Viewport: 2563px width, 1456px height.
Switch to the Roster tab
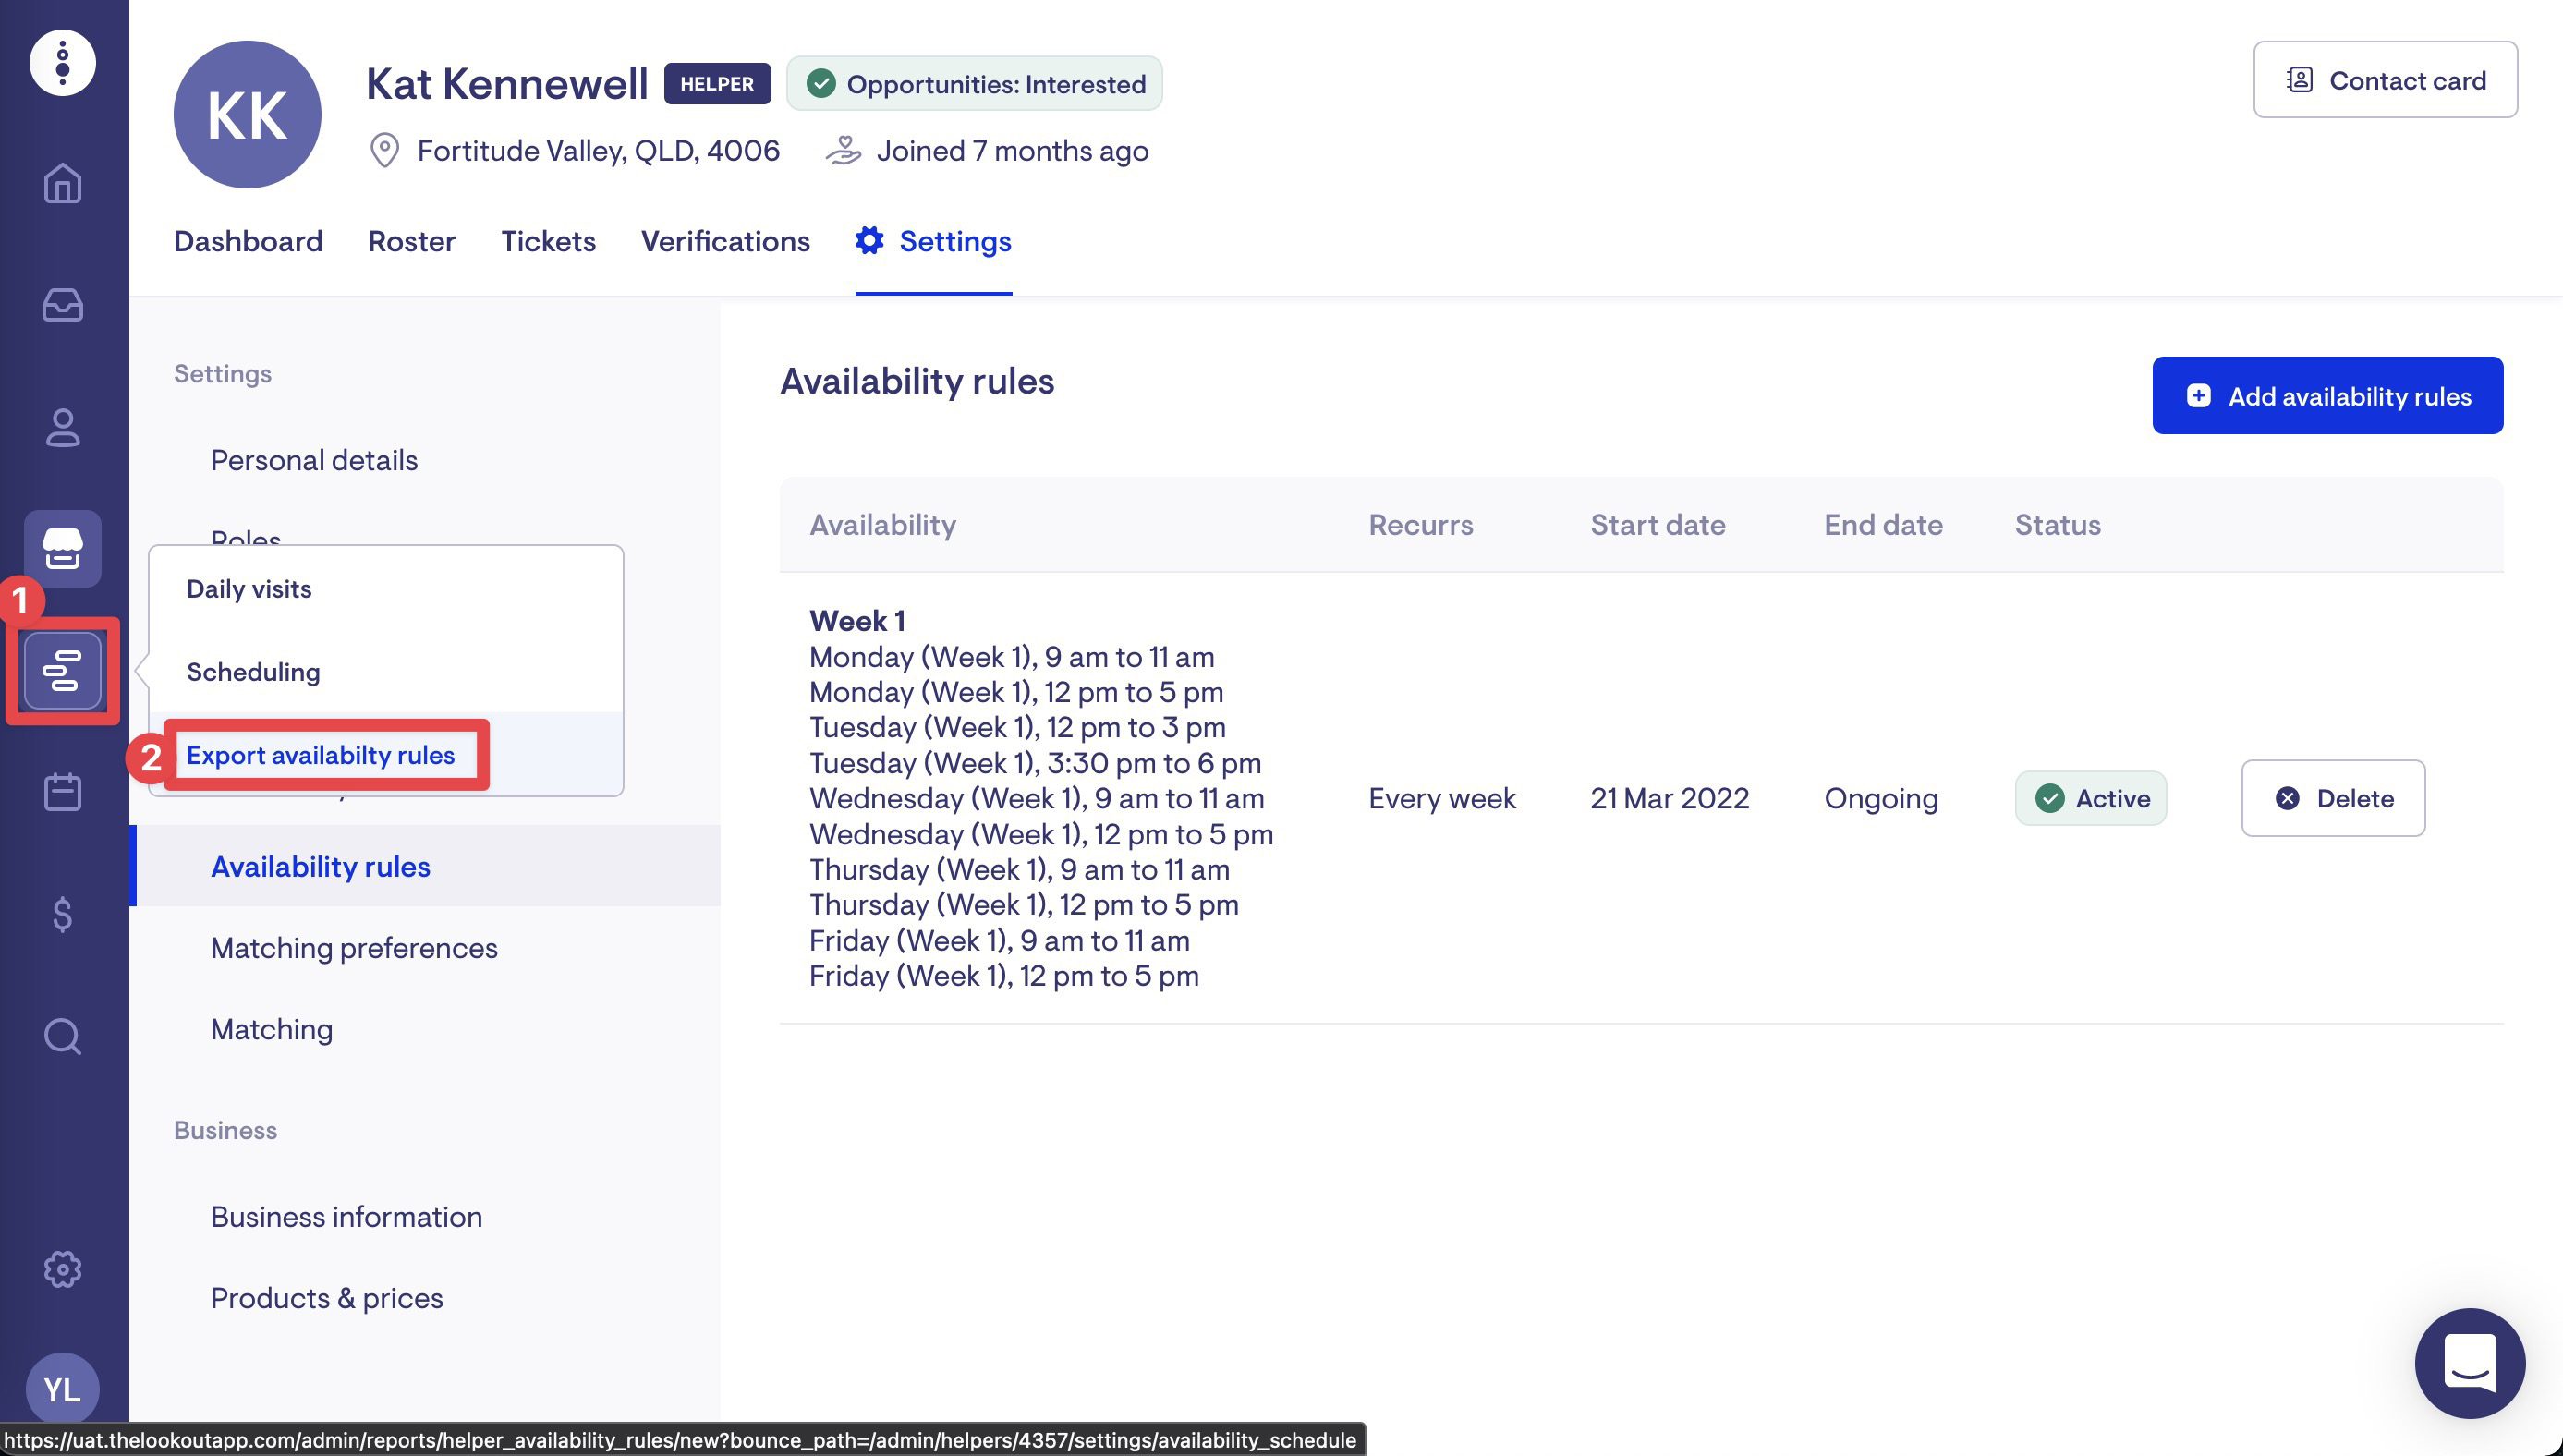pos(411,241)
